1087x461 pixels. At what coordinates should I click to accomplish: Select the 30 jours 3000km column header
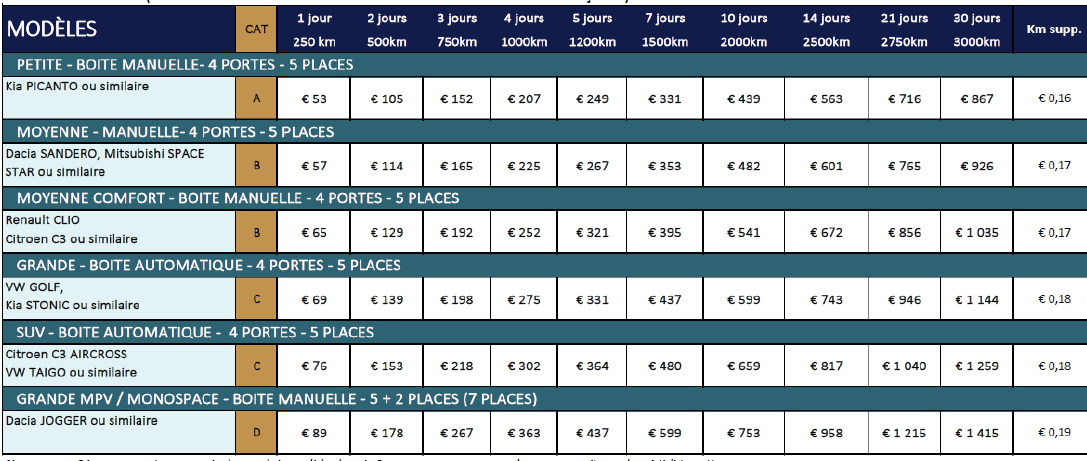tap(977, 30)
